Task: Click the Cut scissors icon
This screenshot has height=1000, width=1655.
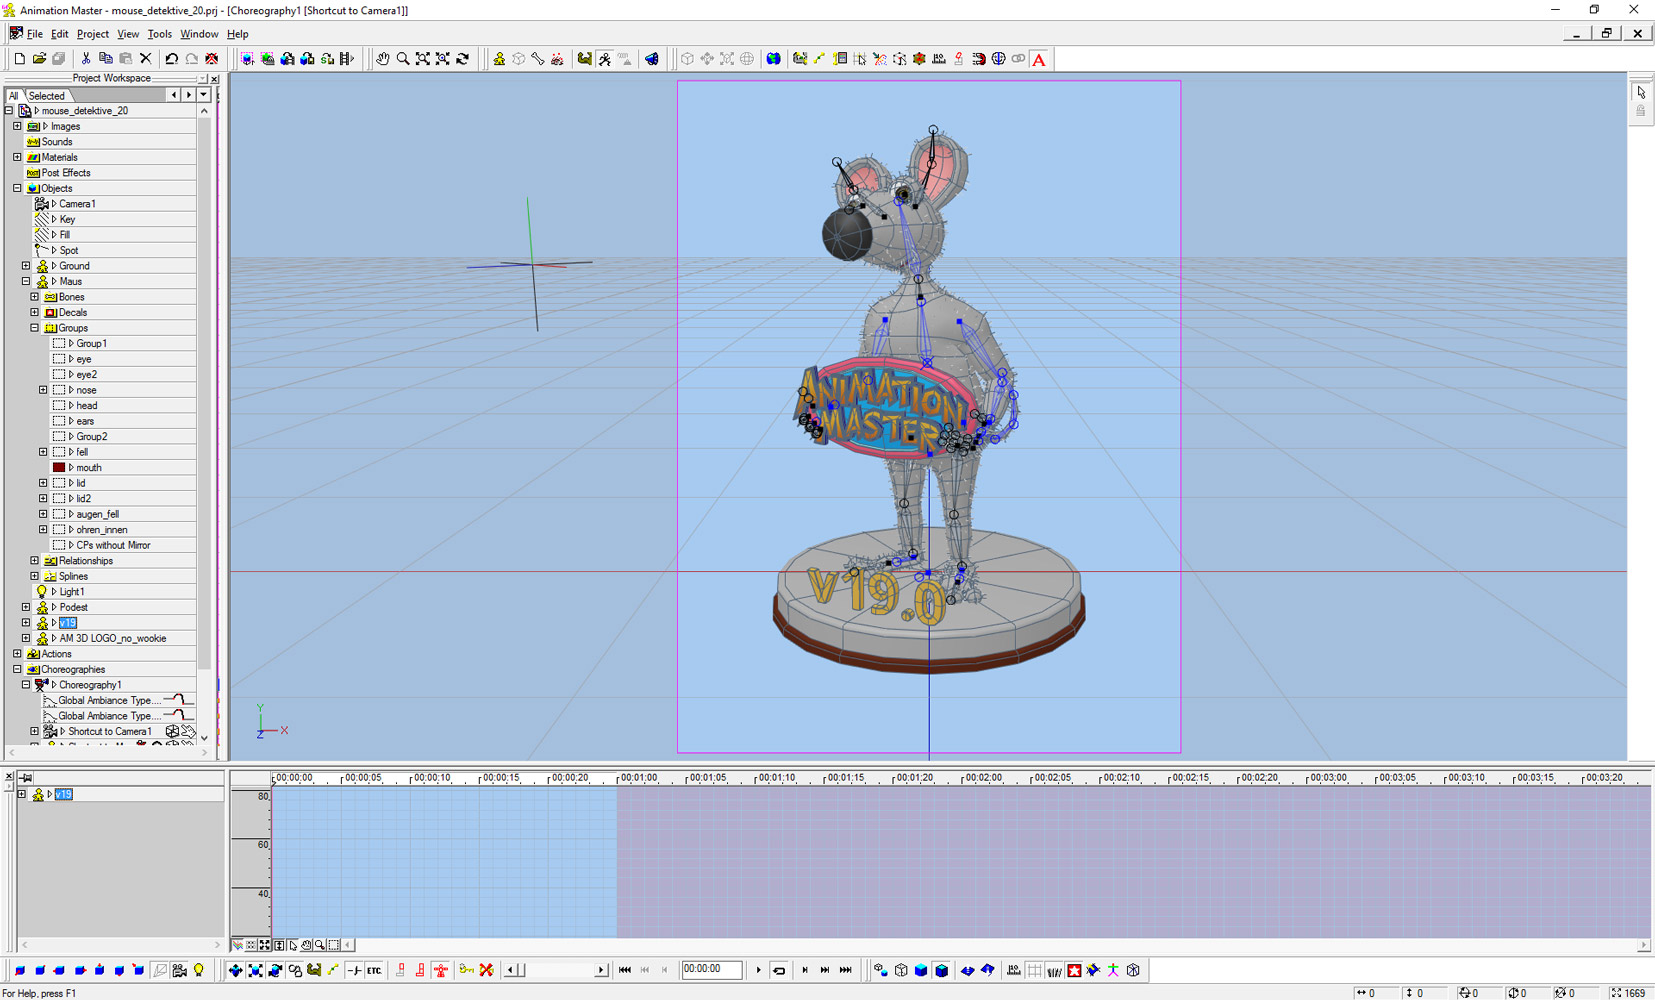Action: [86, 59]
